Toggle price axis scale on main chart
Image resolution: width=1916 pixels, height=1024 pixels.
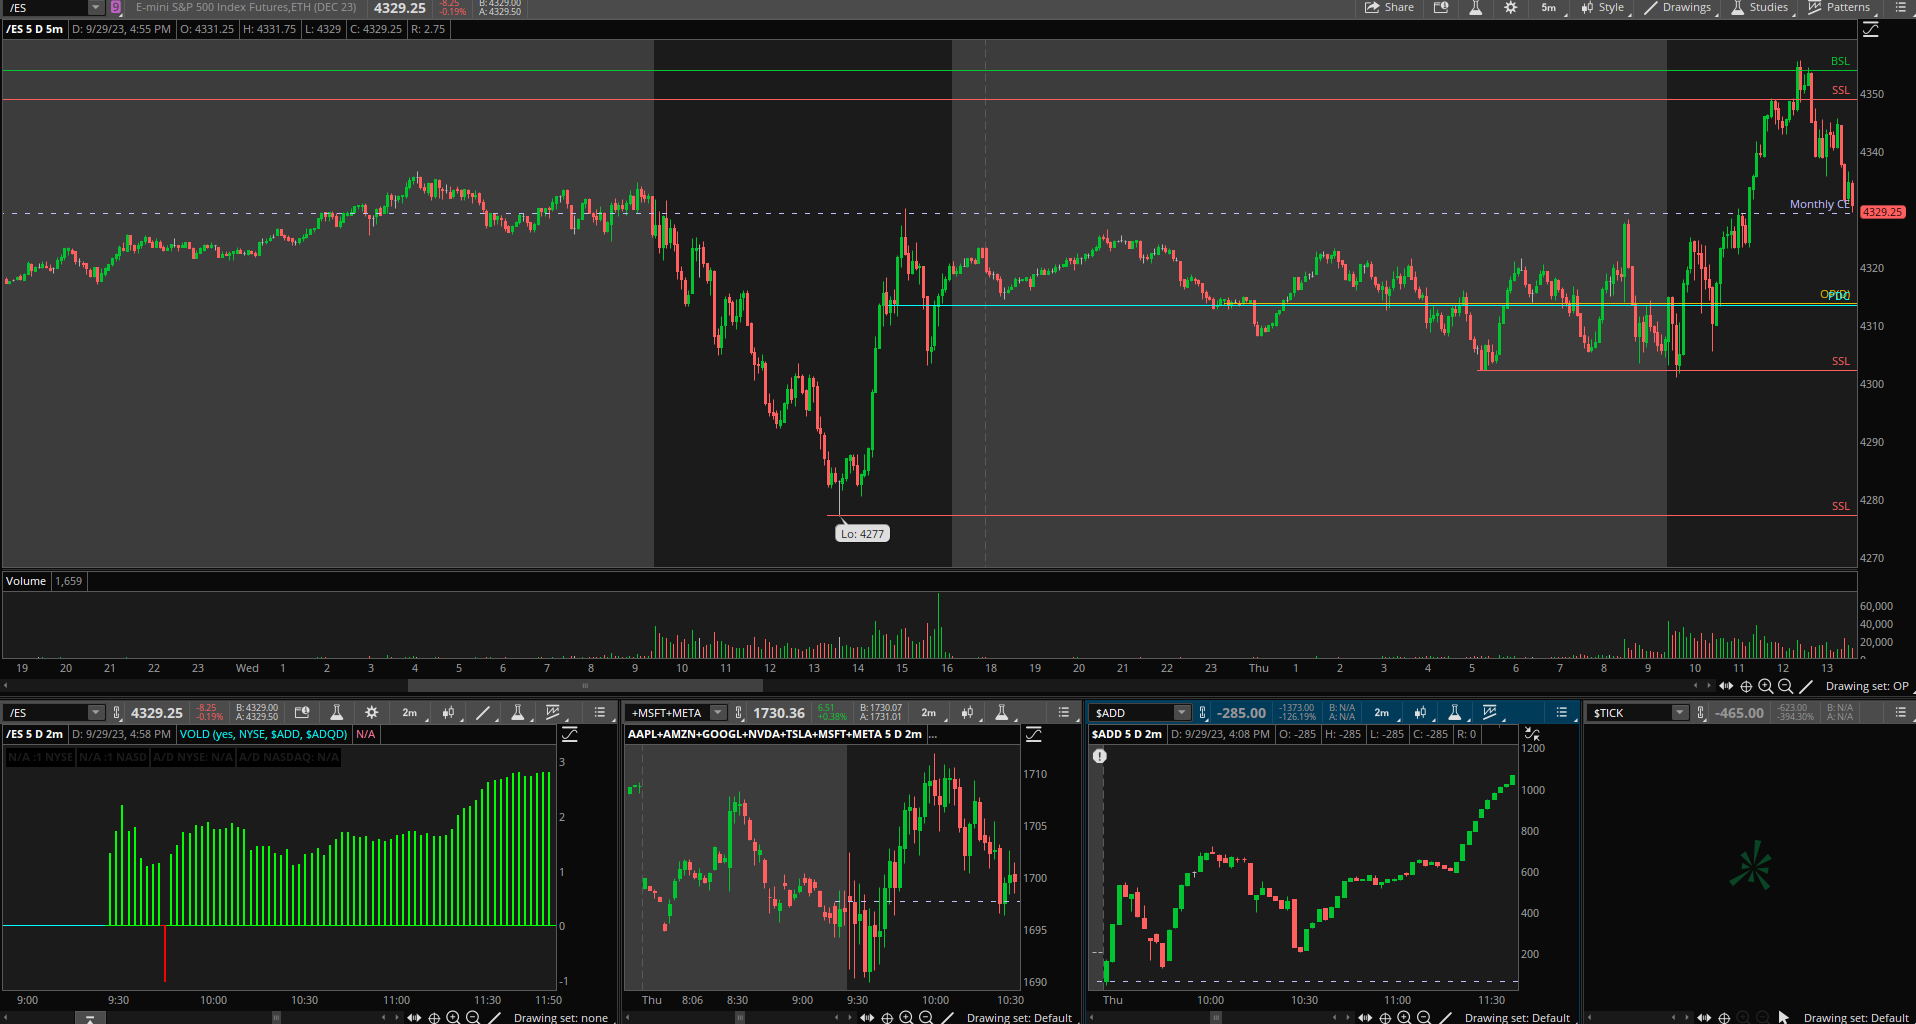tap(1870, 30)
